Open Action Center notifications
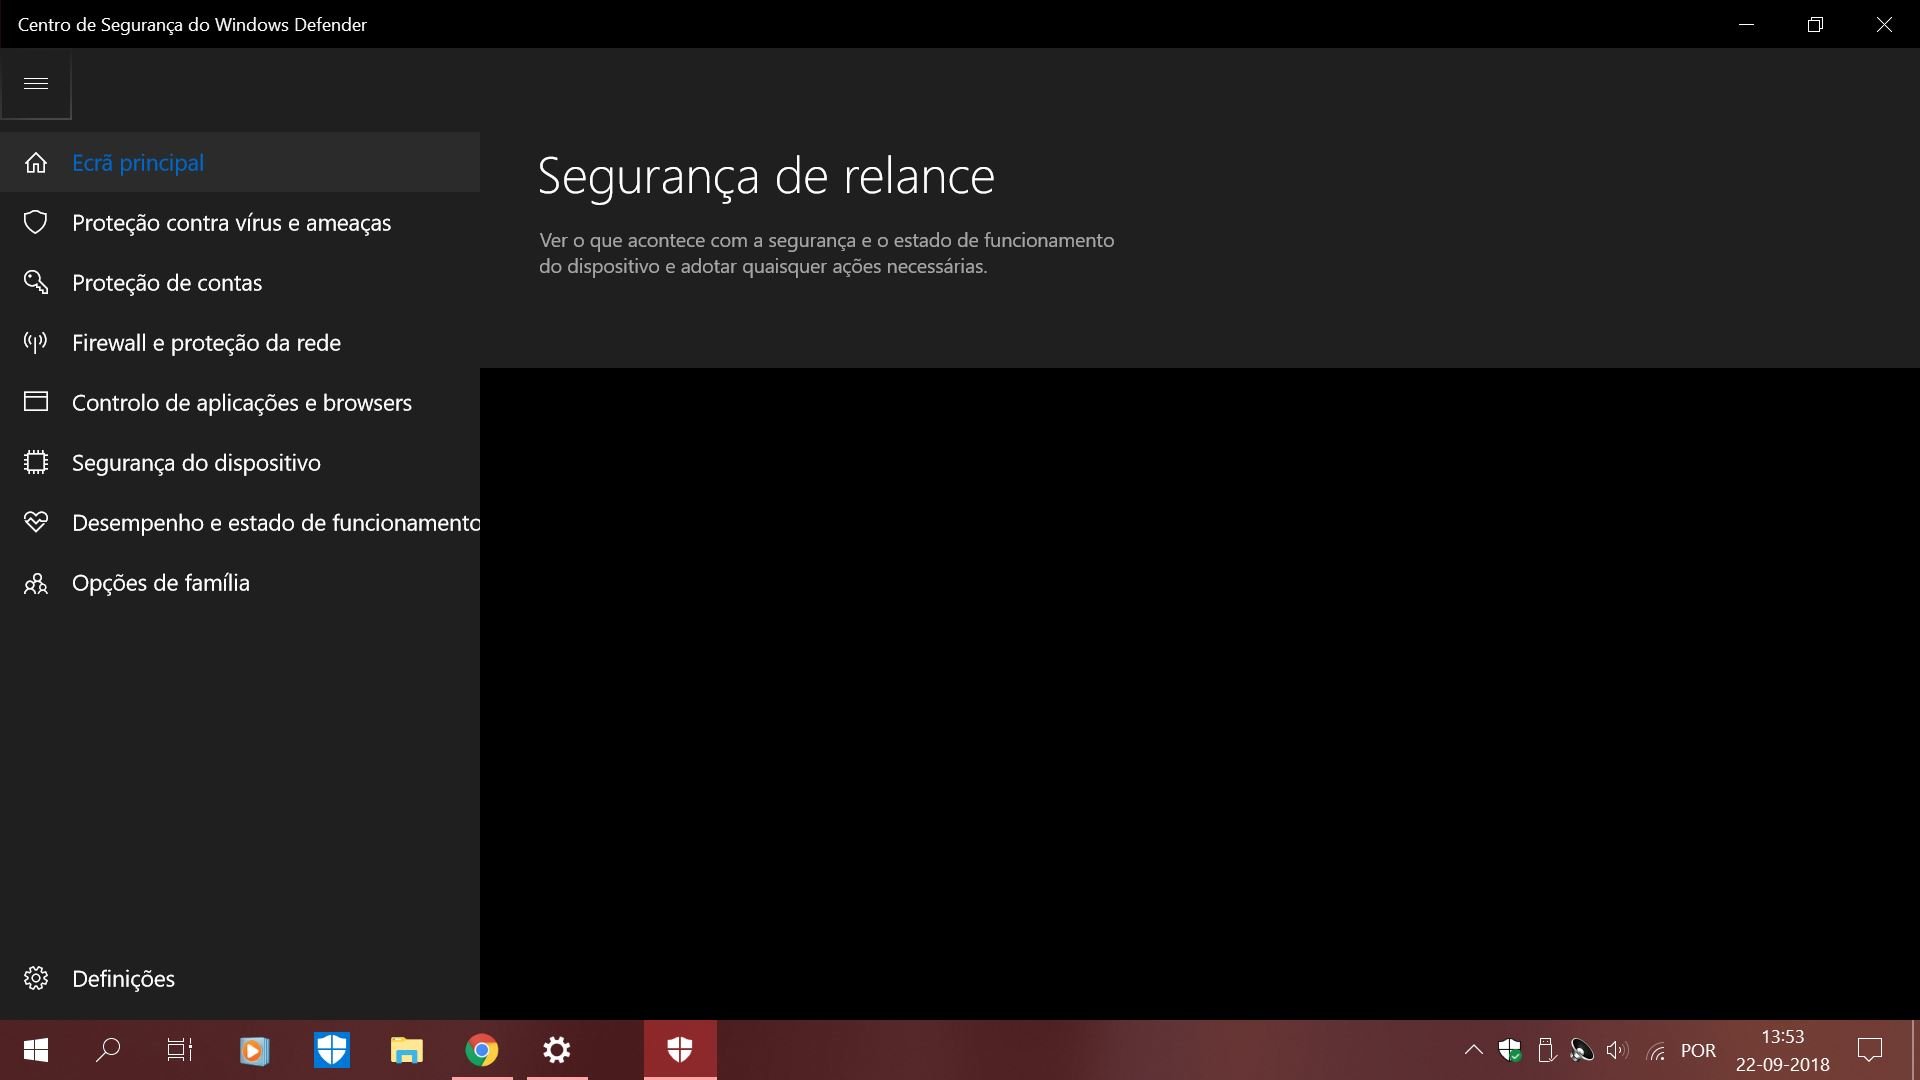The height and width of the screenshot is (1080, 1920). (1870, 1050)
